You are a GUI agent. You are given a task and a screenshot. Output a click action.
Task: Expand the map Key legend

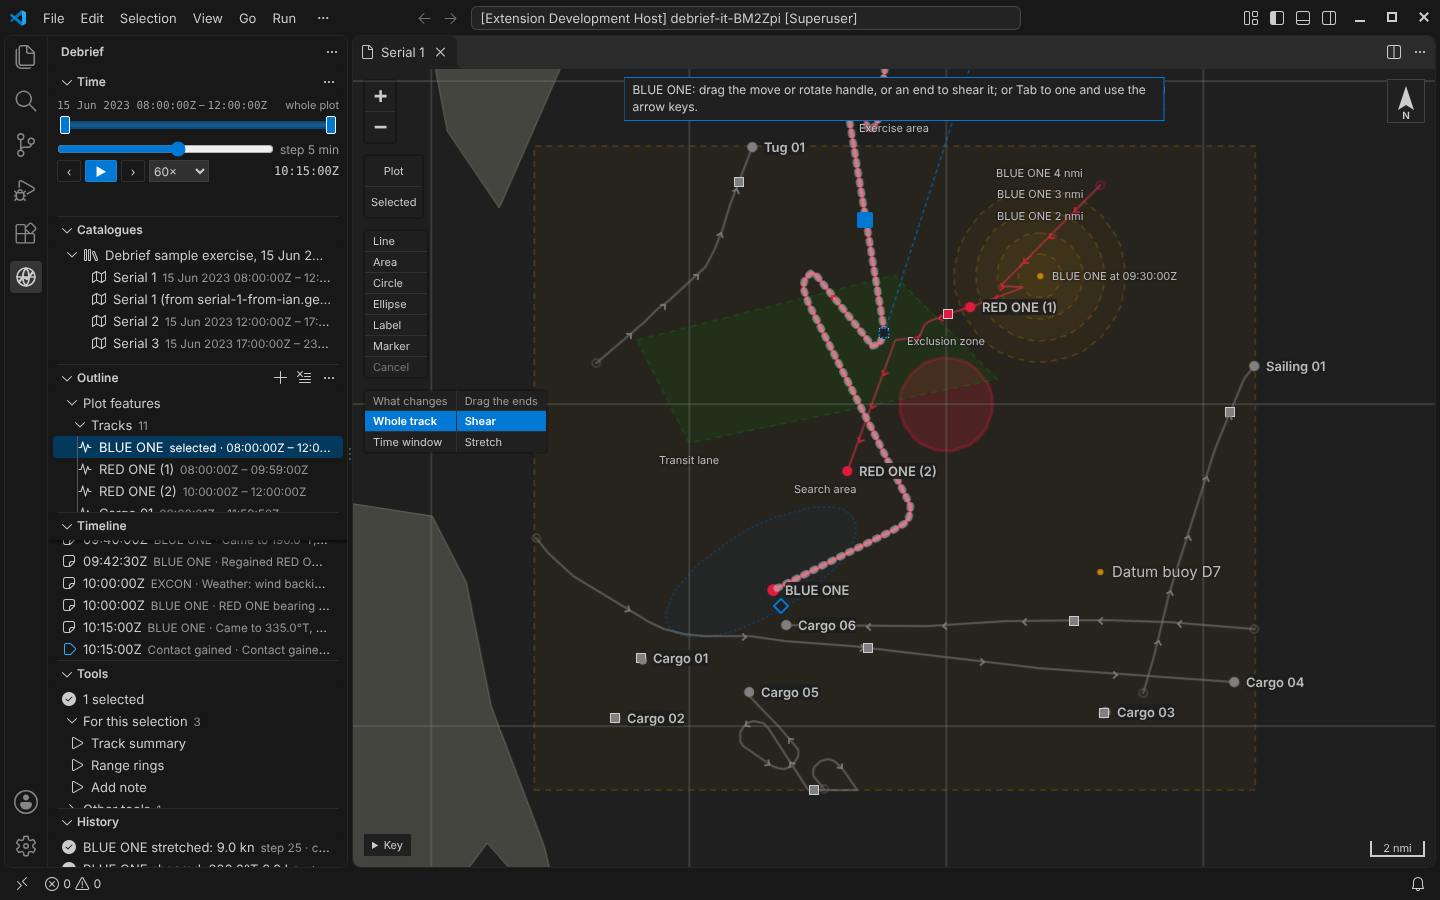(387, 845)
